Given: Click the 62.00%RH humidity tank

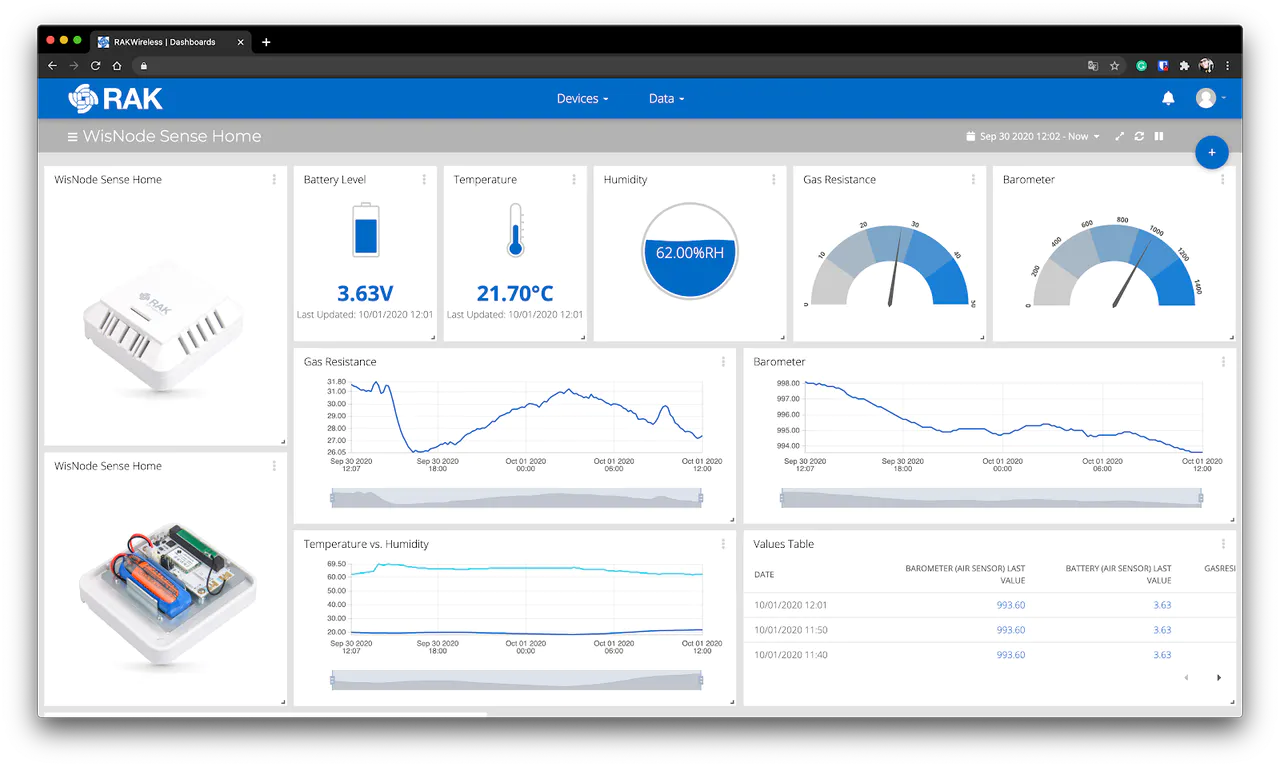Looking at the screenshot, I should (690, 252).
